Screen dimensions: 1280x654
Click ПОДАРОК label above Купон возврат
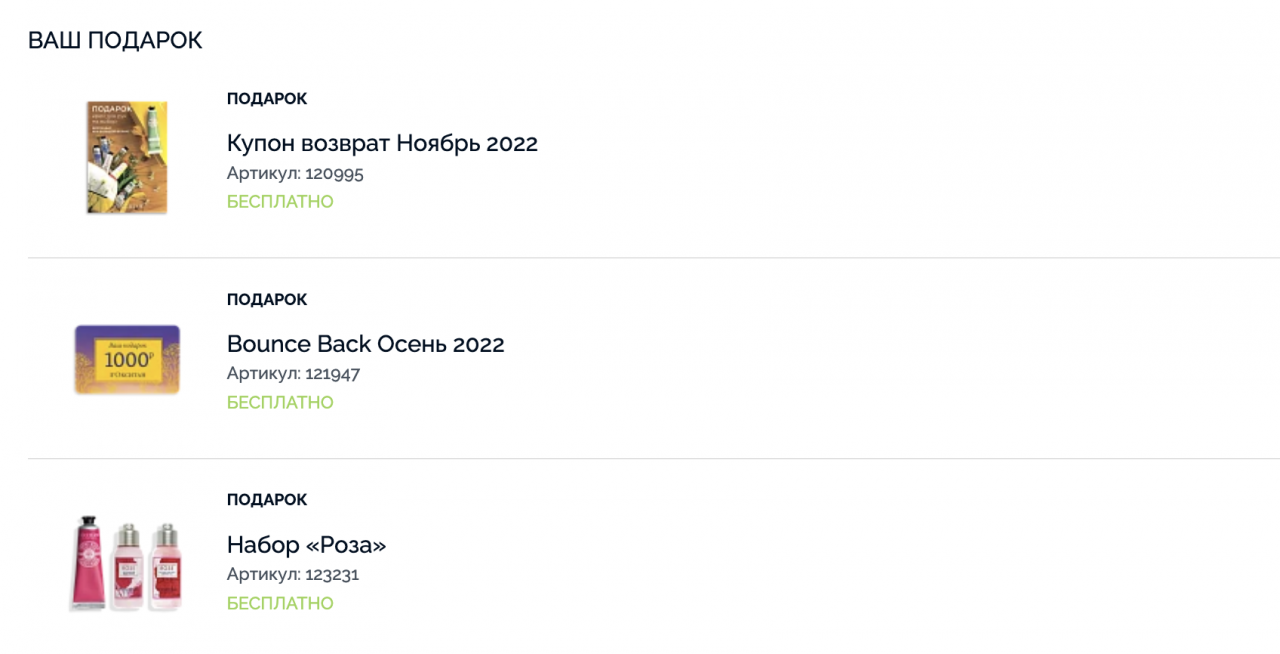point(267,99)
